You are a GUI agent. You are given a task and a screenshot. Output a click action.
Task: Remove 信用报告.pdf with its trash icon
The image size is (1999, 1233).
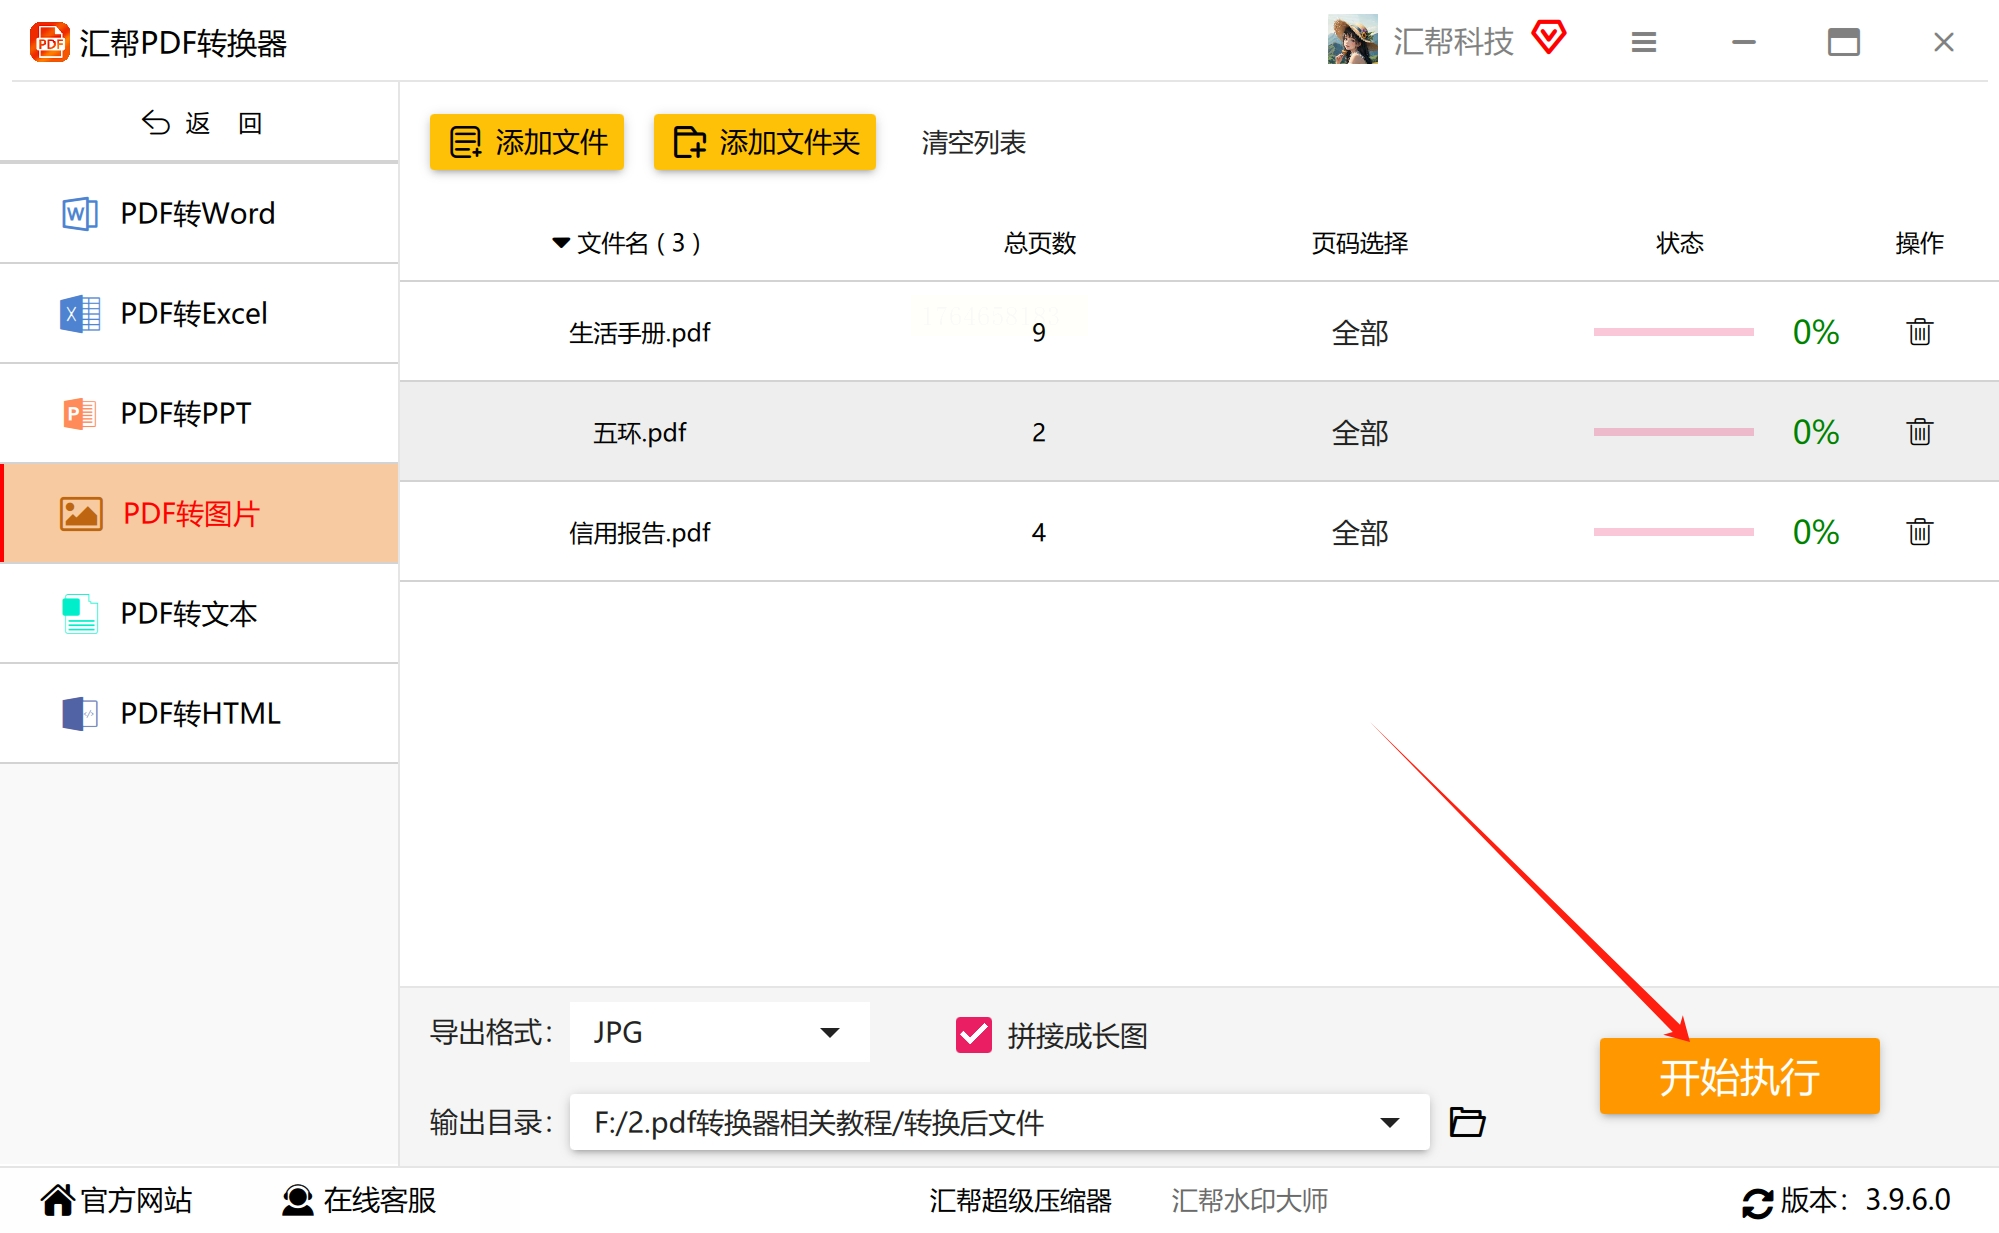click(1918, 532)
